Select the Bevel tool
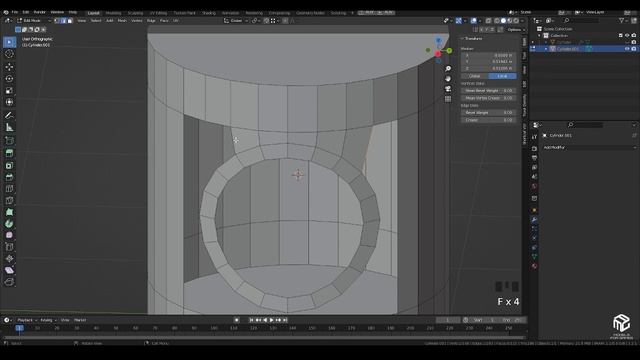 [x=9, y=177]
